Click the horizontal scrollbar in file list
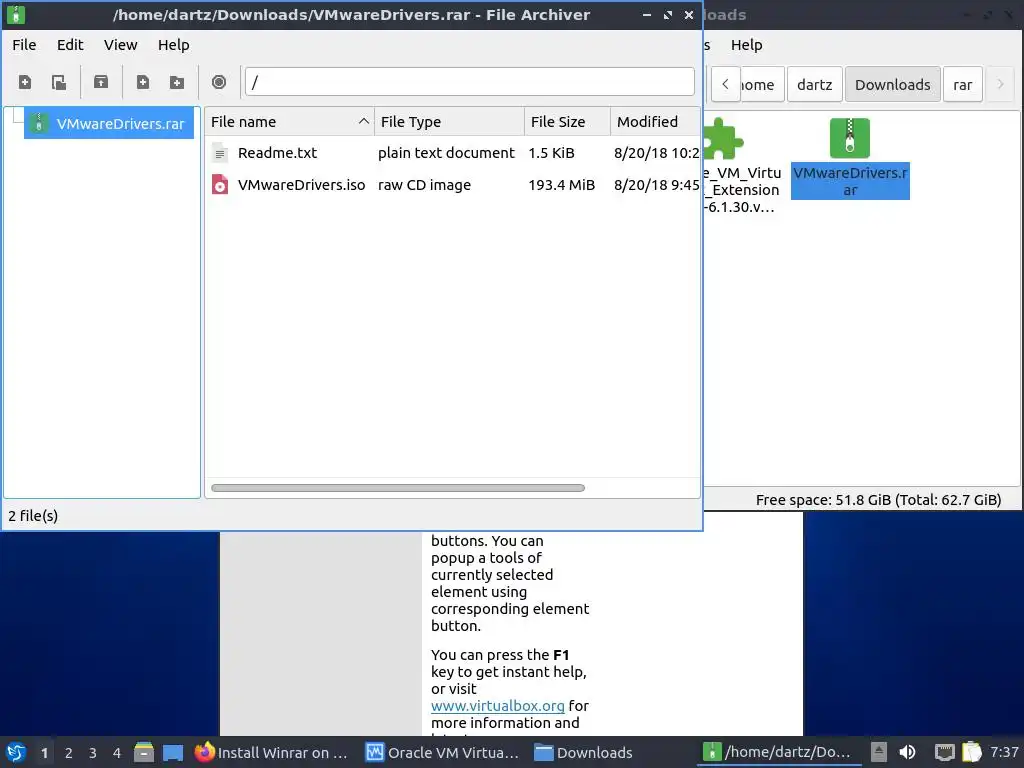 coord(398,488)
